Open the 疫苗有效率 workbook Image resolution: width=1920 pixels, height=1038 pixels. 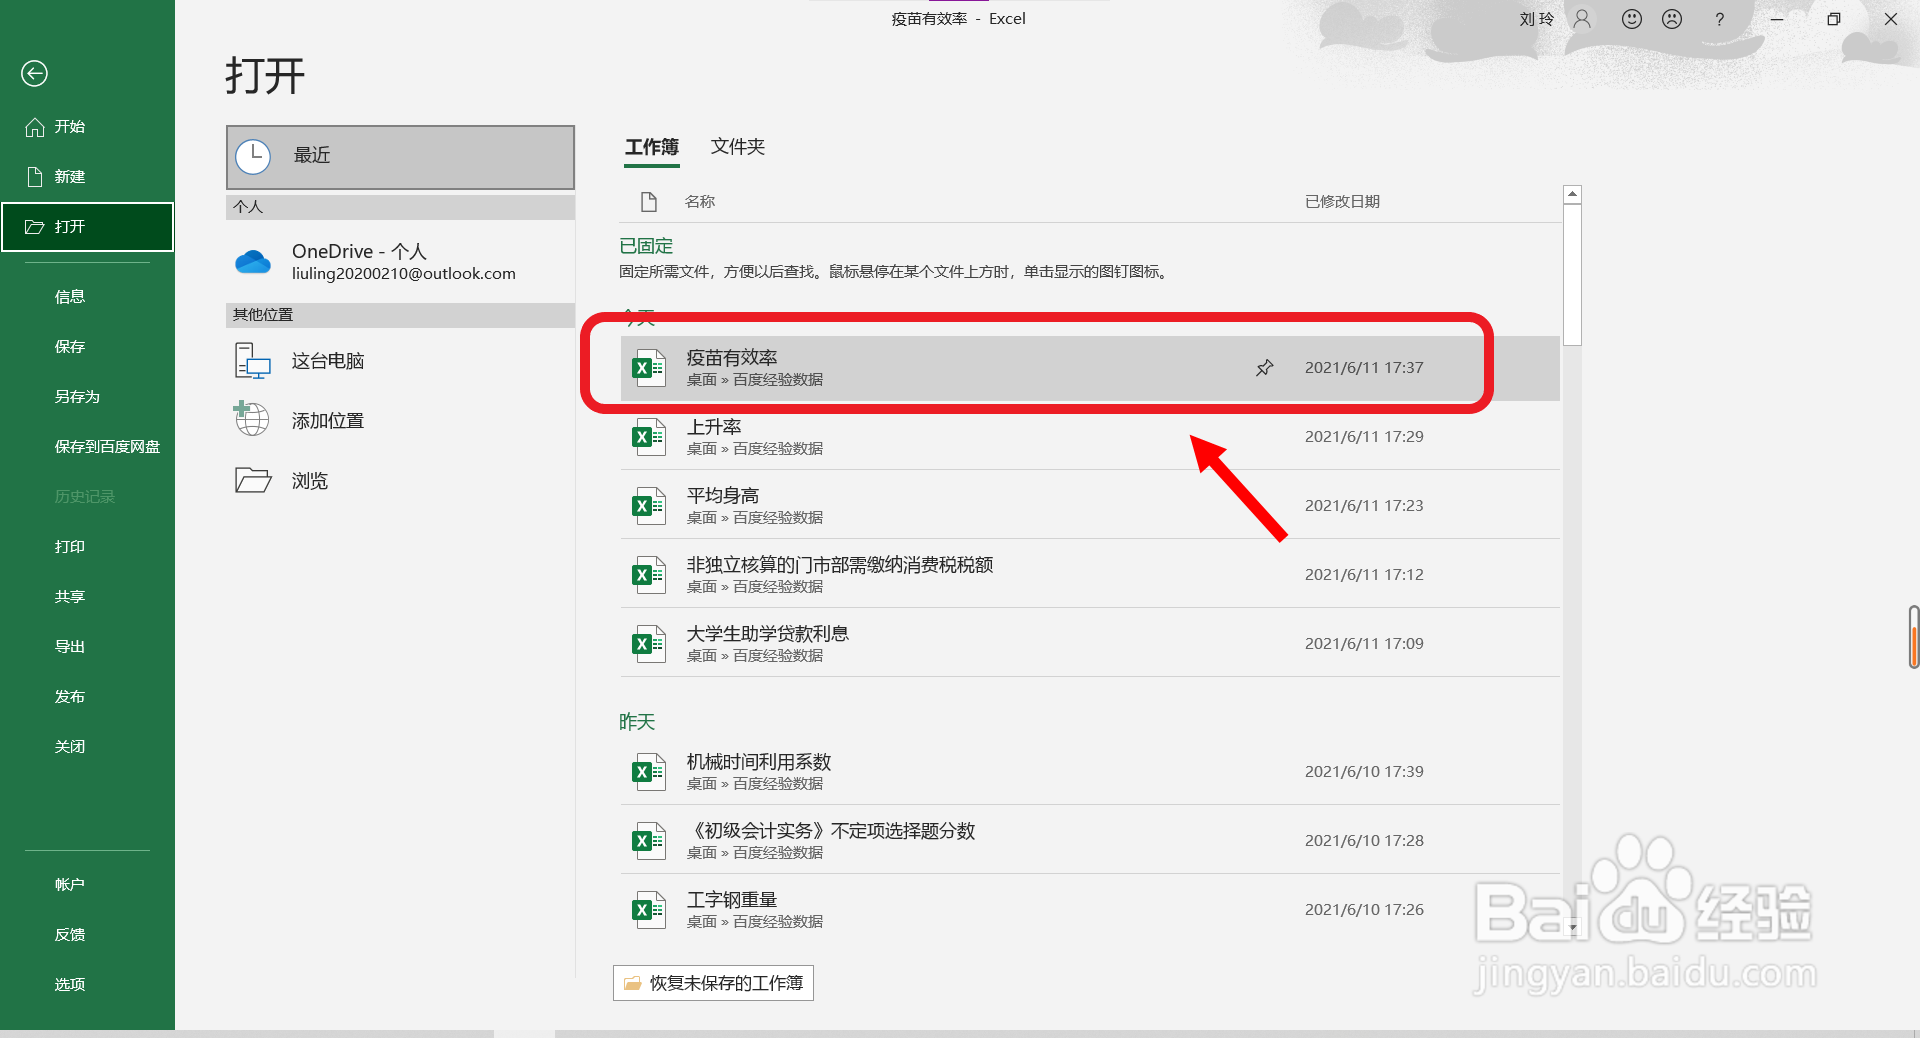click(1090, 368)
